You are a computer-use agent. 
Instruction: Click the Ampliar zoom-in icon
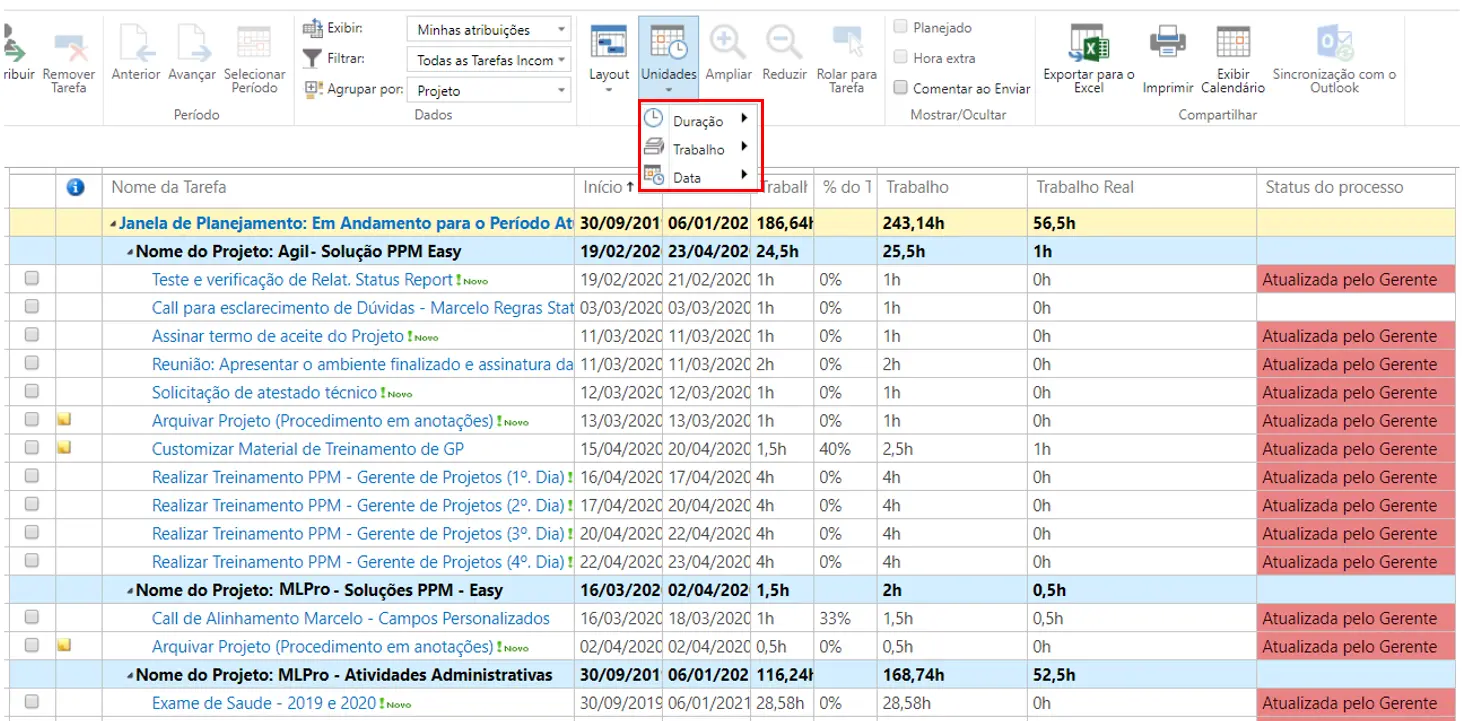[x=728, y=43]
